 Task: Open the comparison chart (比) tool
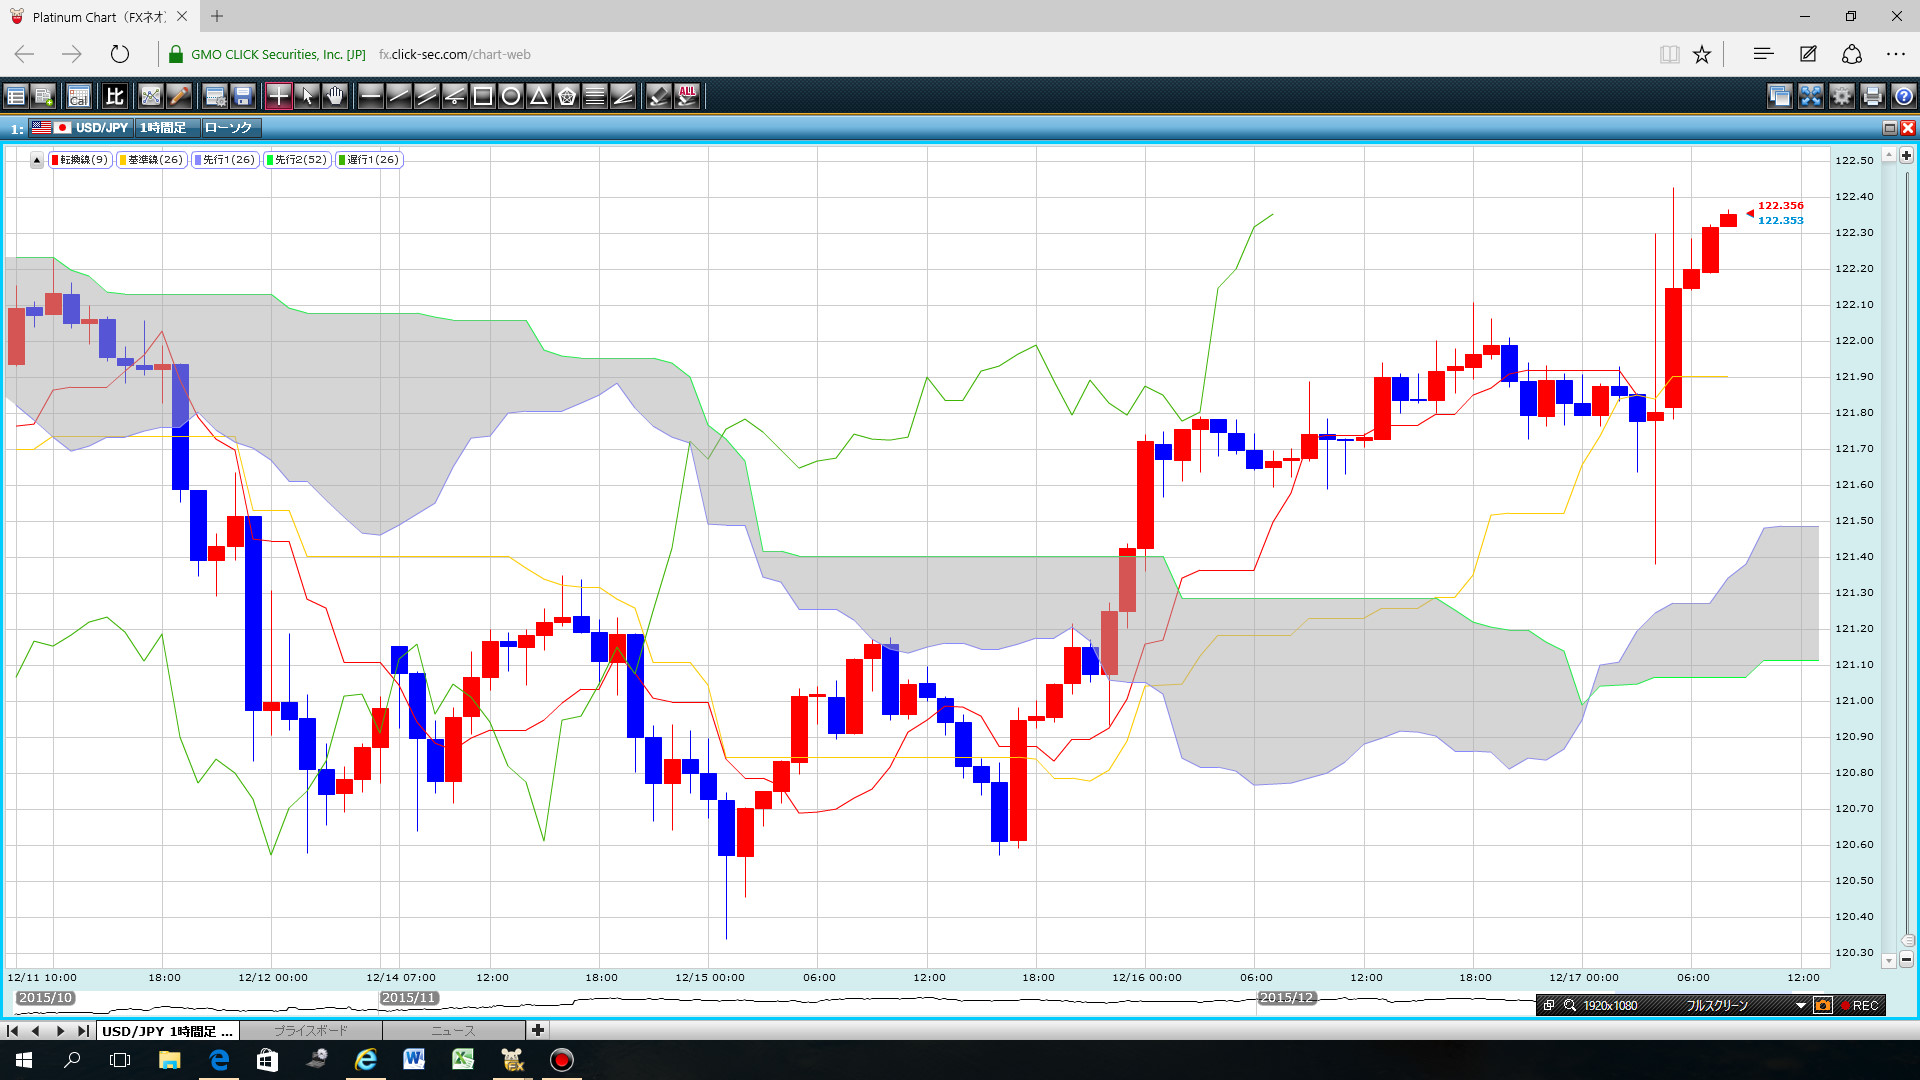coord(115,96)
